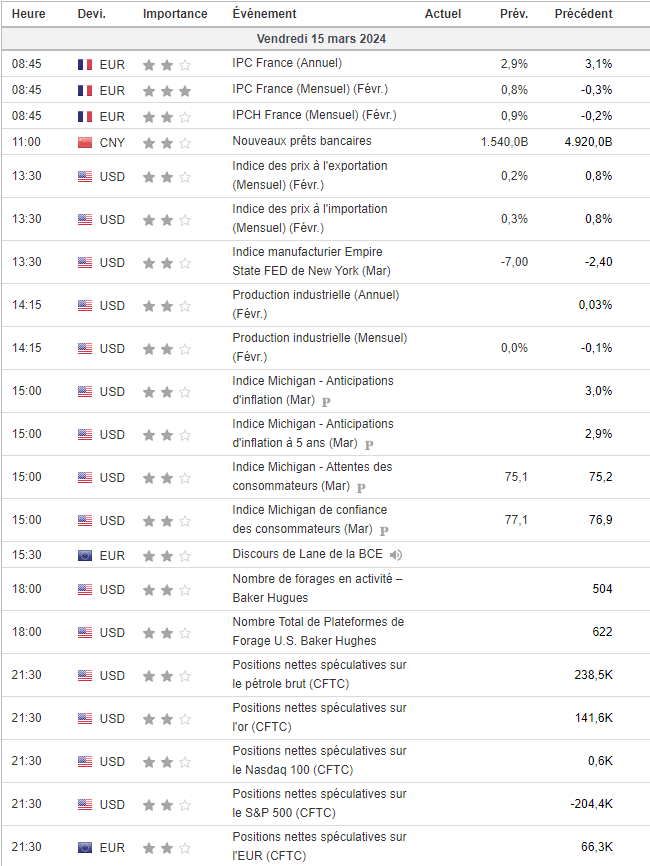Click the EU flag in the Positions nettes EUR row

(85, 848)
